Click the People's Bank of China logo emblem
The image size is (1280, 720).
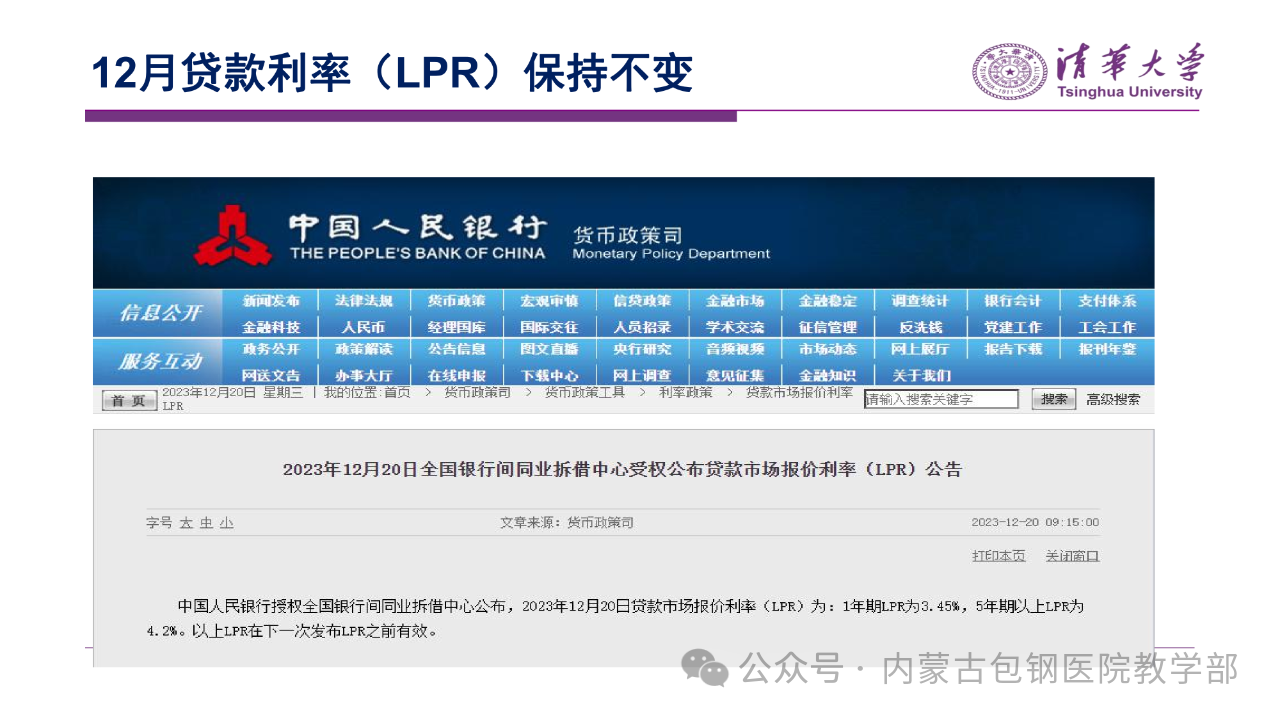pos(233,236)
